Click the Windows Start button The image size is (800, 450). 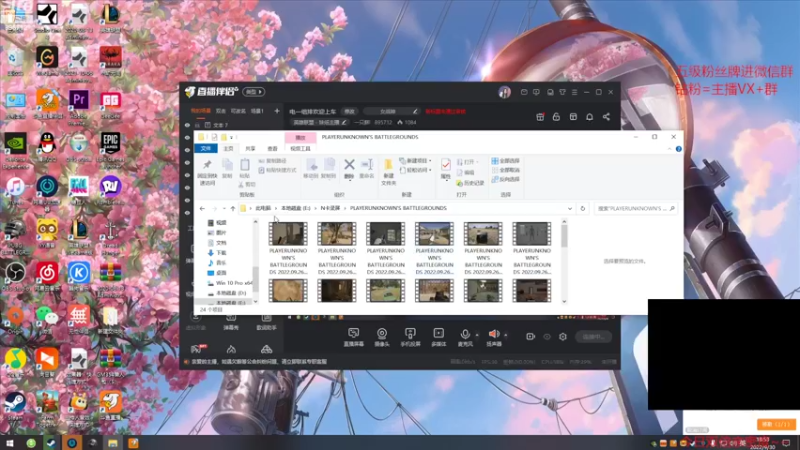tap(10, 442)
